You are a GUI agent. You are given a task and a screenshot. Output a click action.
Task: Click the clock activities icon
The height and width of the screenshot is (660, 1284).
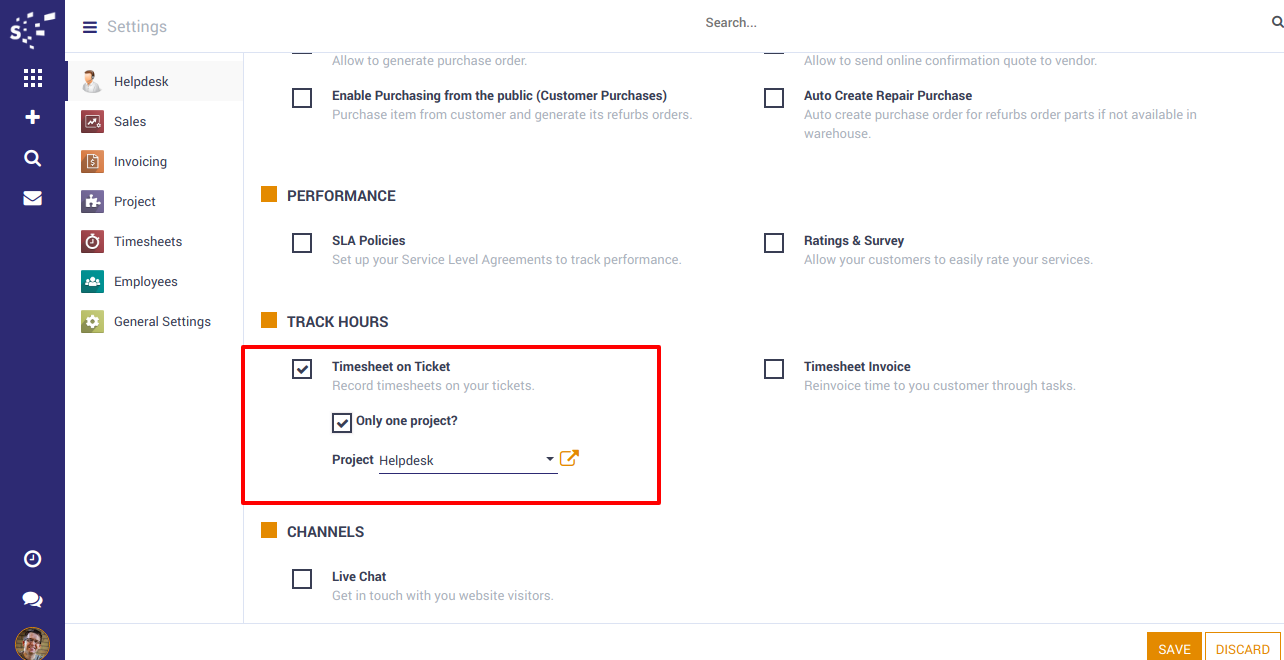[32, 559]
